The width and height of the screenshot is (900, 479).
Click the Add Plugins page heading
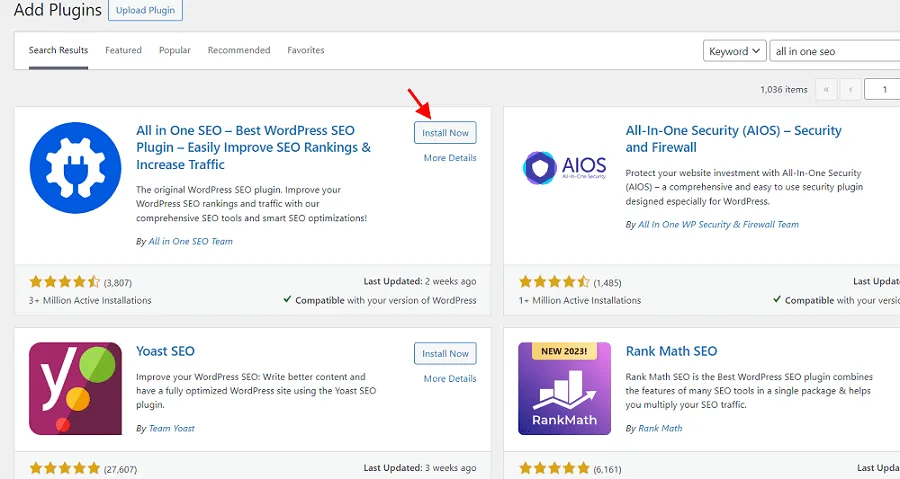click(57, 9)
